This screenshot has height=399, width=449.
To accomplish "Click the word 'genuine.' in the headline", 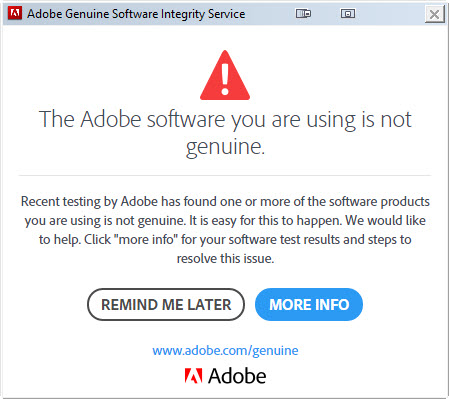I will point(225,147).
